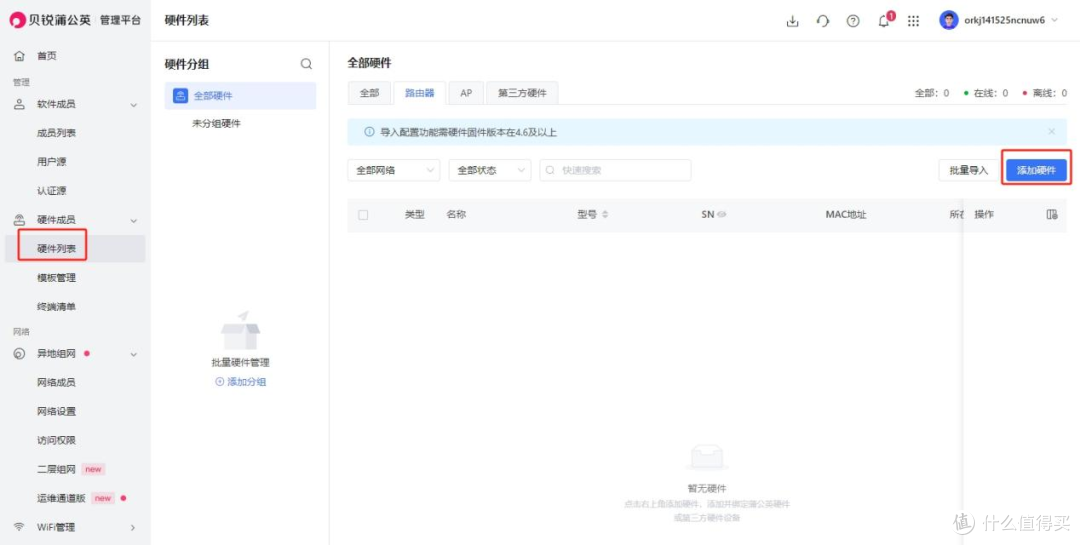The height and width of the screenshot is (545, 1080).
Task: Go to 首页 in sidebar
Action: tap(47, 56)
